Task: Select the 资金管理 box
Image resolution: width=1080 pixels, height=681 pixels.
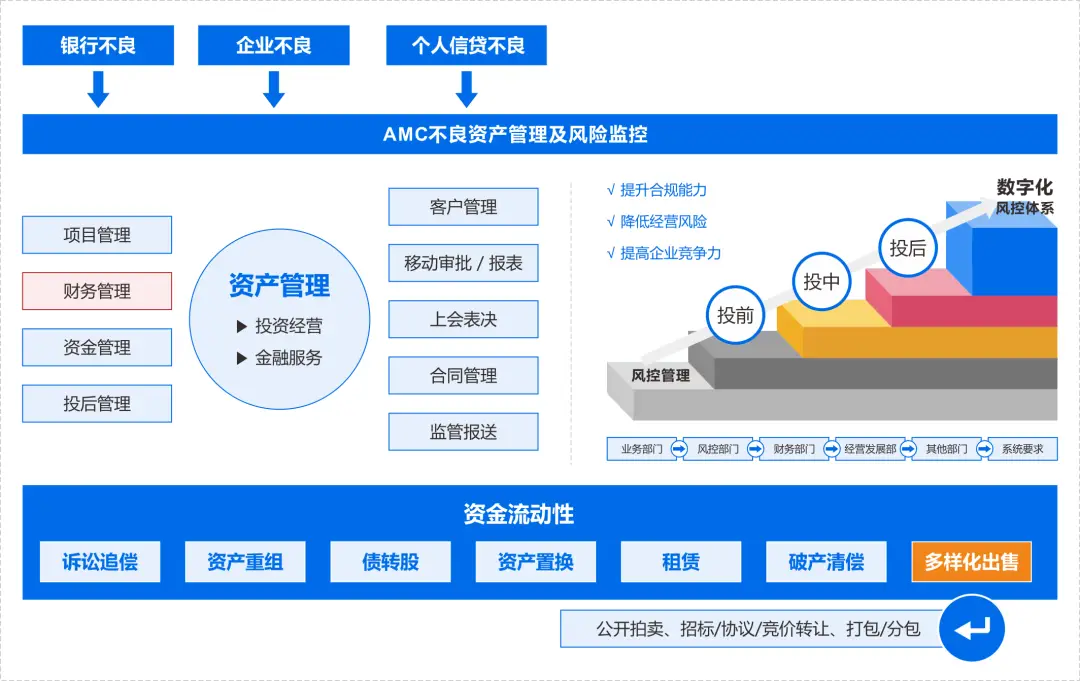Action: tap(97, 347)
